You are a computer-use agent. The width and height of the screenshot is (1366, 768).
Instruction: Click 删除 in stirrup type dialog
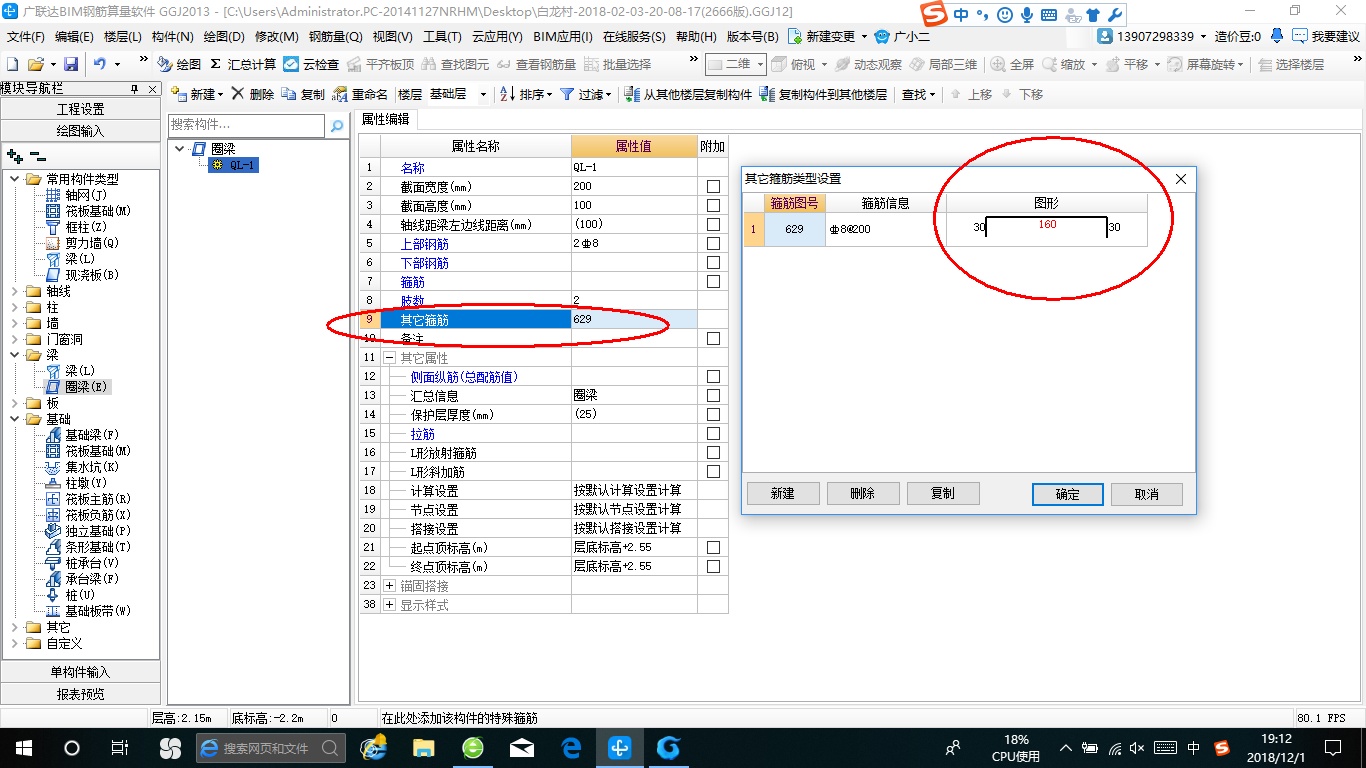coord(862,493)
